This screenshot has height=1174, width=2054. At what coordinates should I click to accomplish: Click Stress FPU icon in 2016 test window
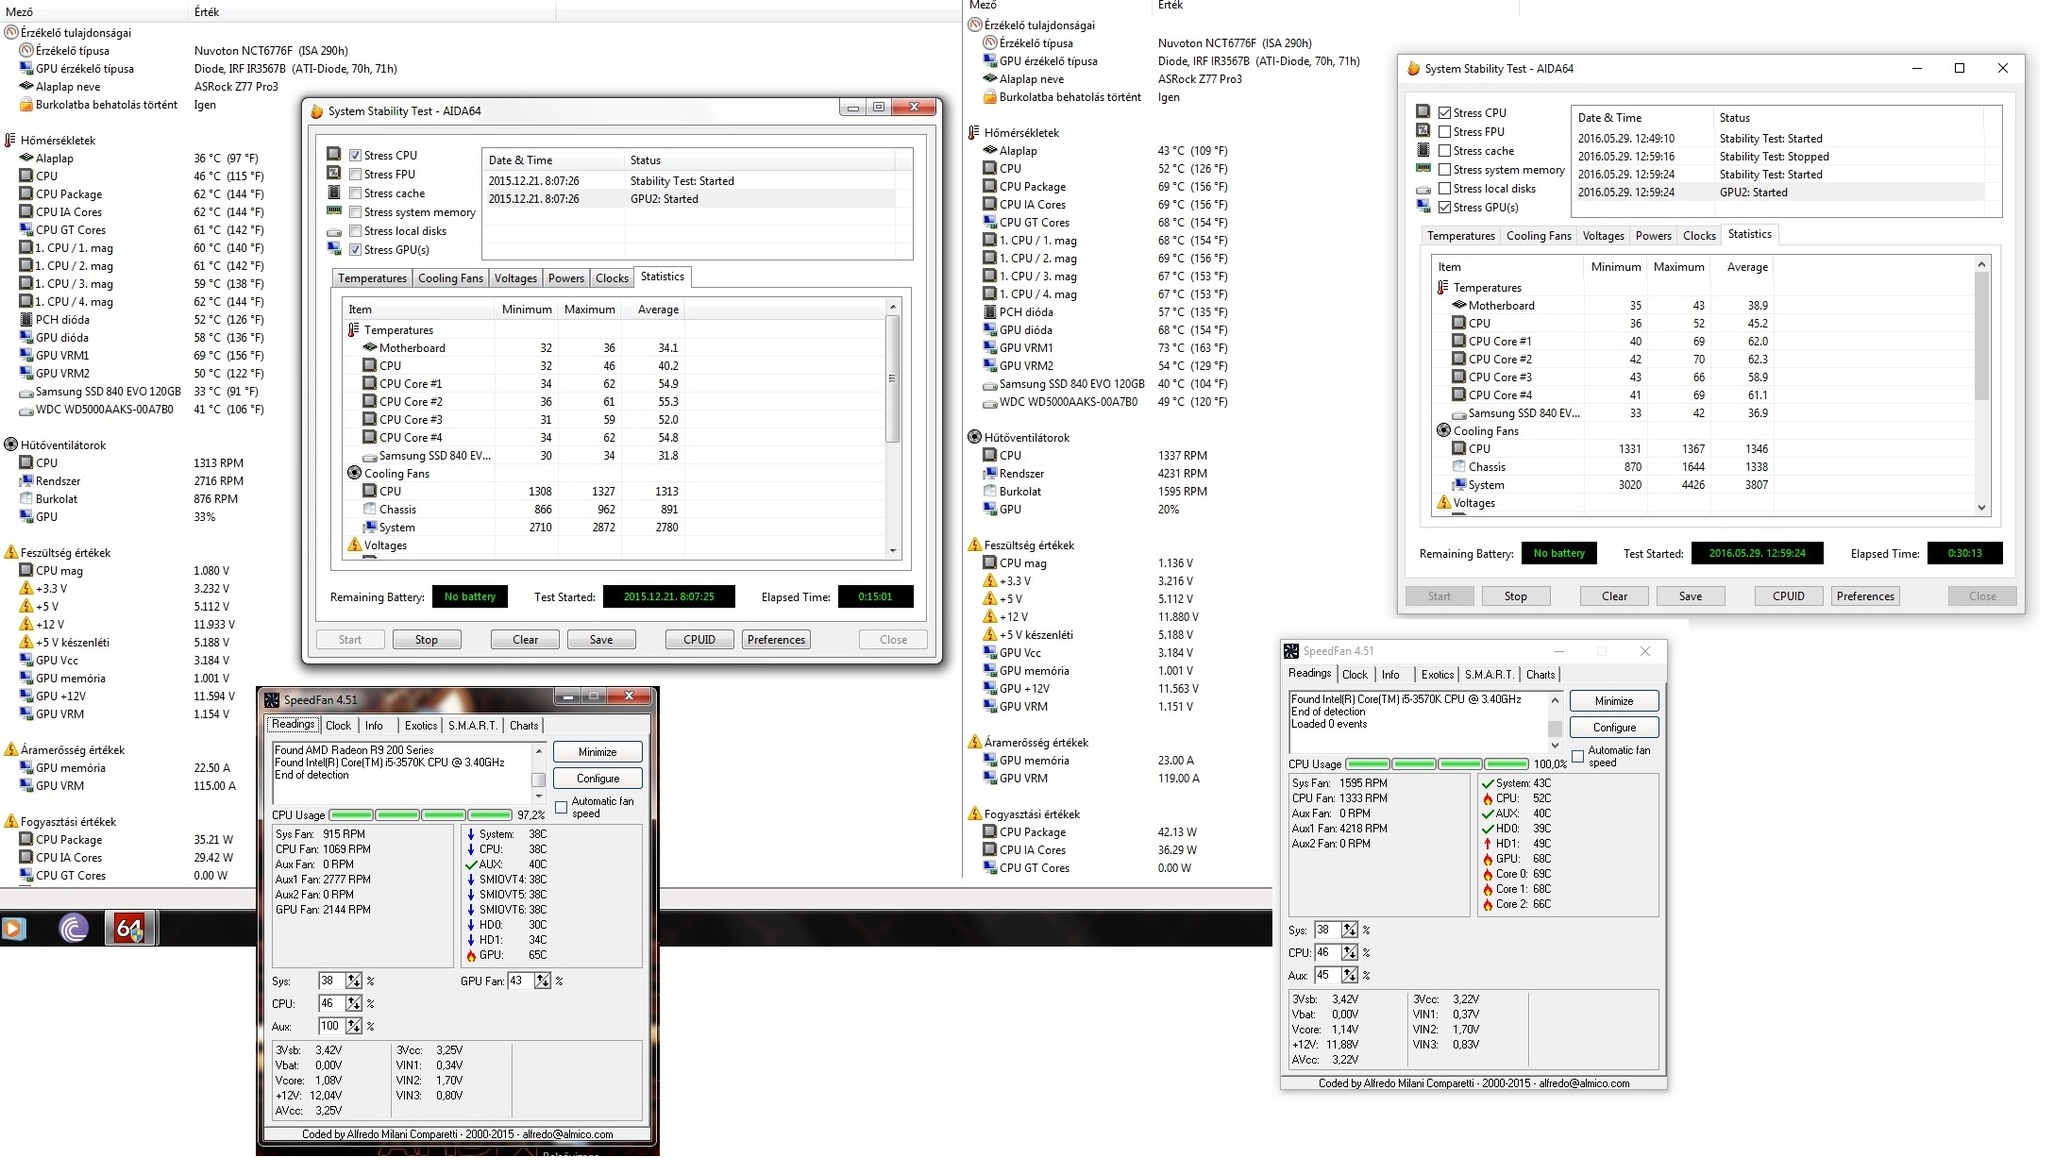point(1423,131)
